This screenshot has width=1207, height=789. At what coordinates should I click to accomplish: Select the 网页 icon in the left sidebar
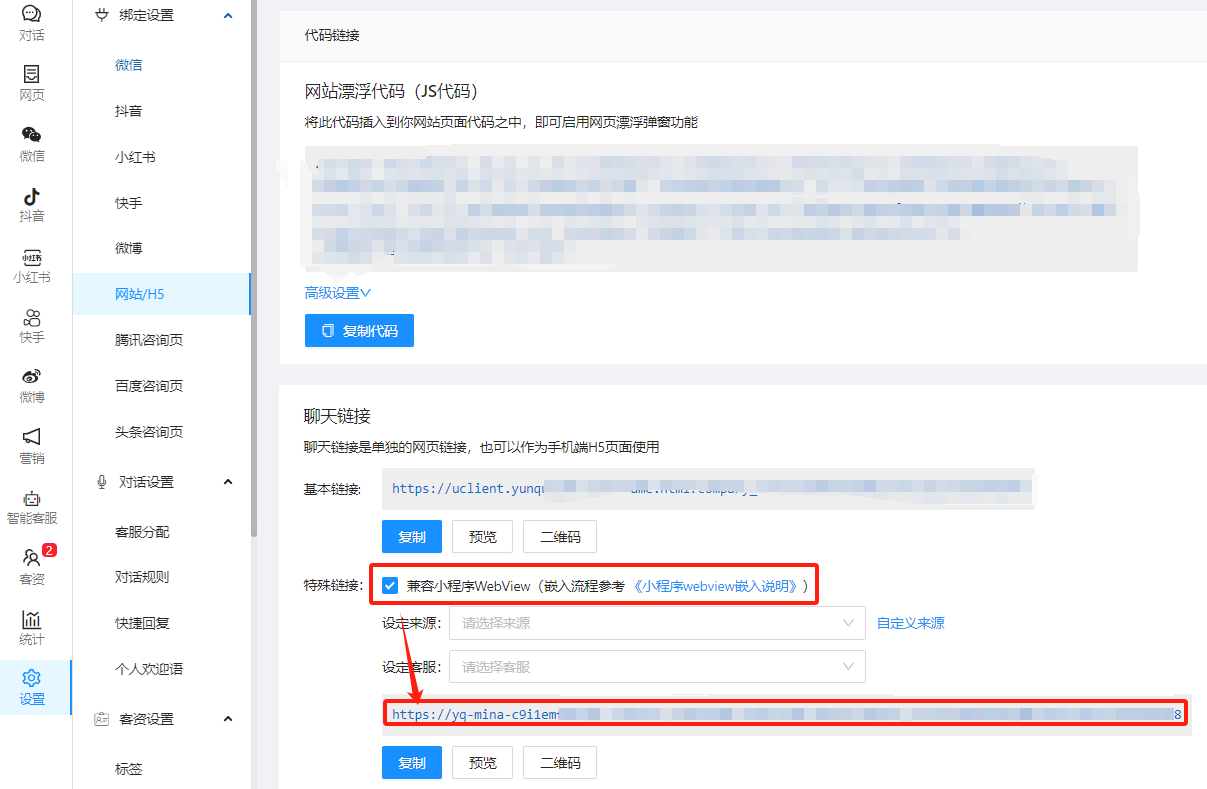(31, 82)
